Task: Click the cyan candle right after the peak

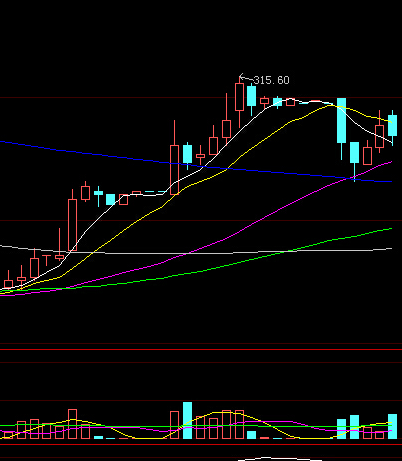Action: (252, 96)
